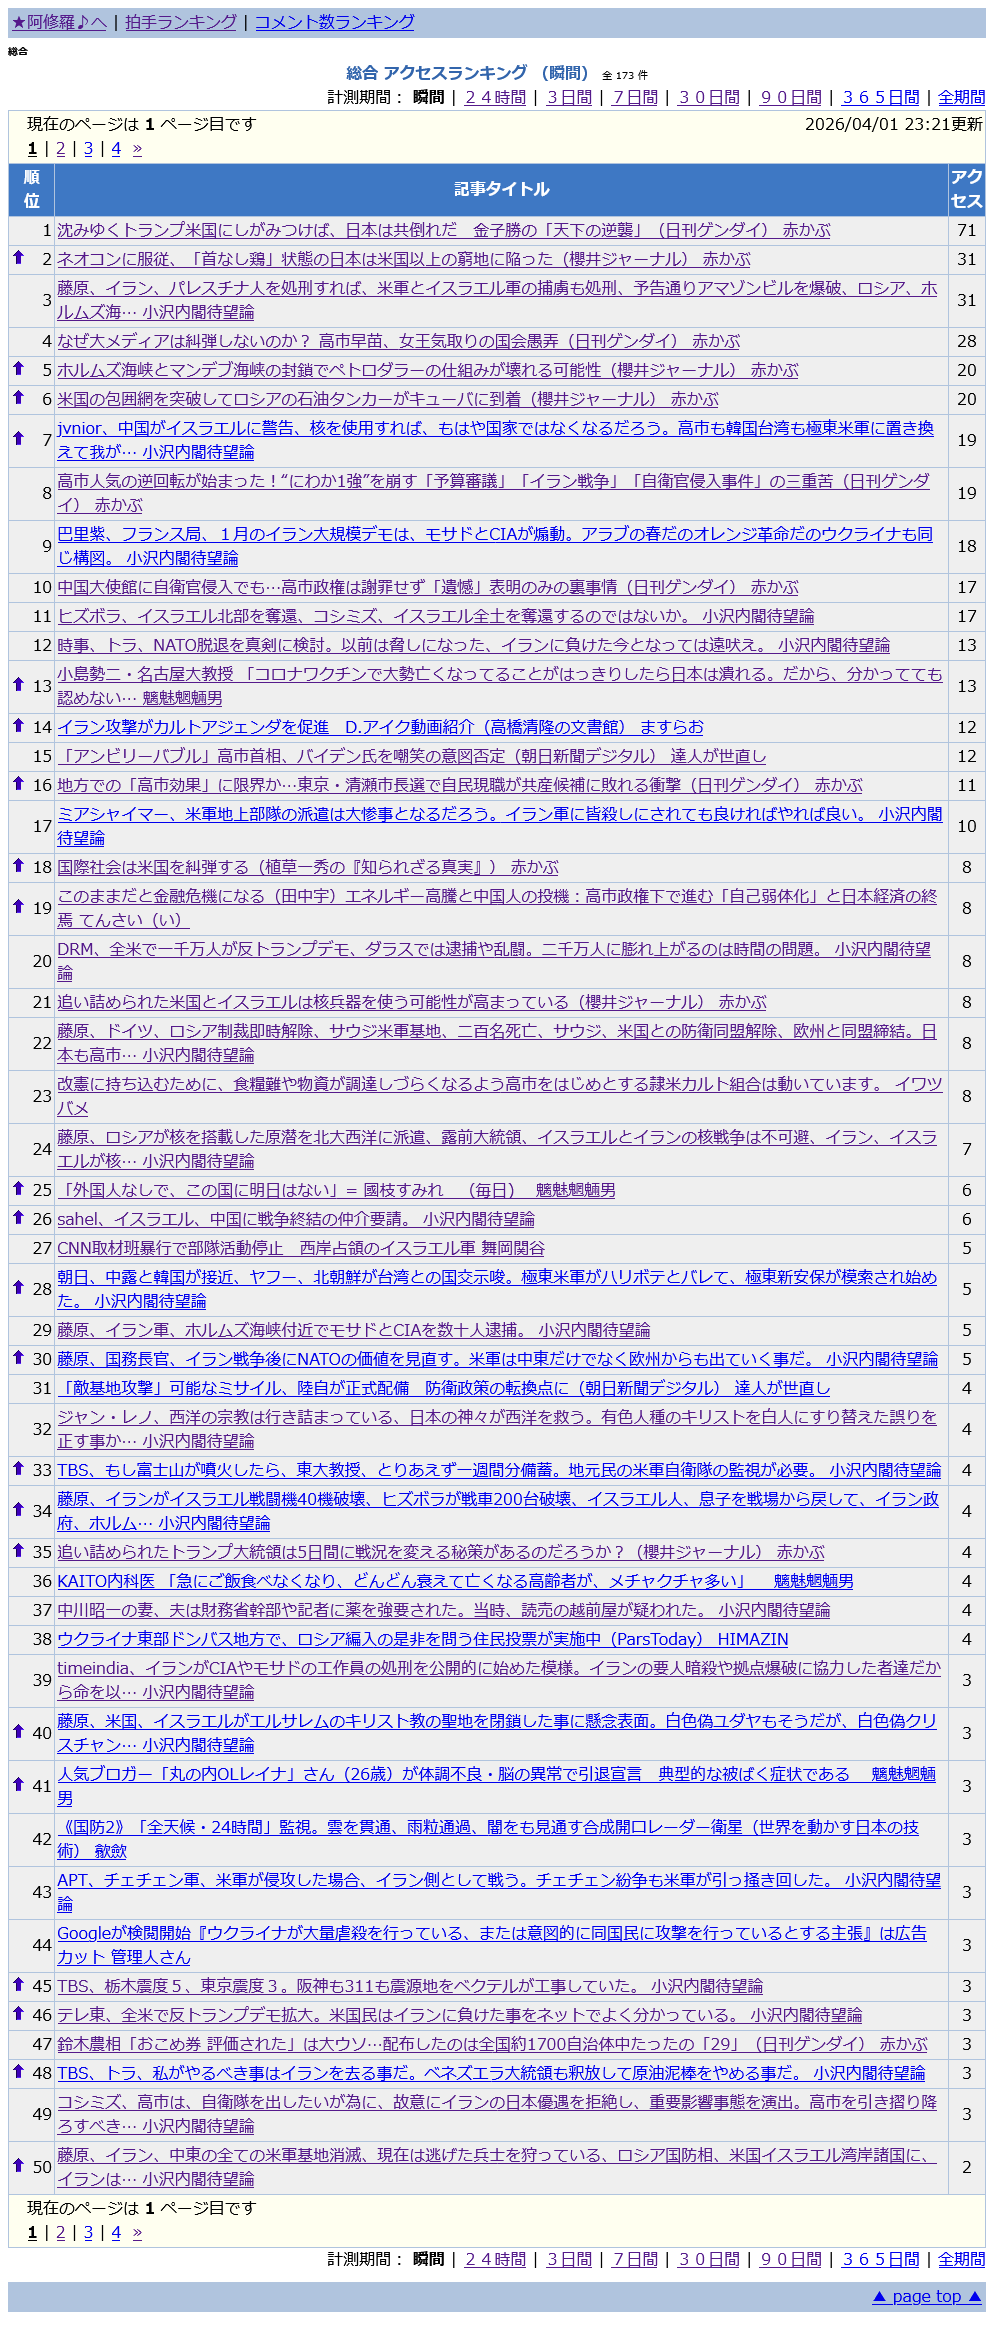Image resolution: width=994 pixels, height=2344 pixels.
Task: Click the up-arrow icon beside rank 5
Action: 18,369
